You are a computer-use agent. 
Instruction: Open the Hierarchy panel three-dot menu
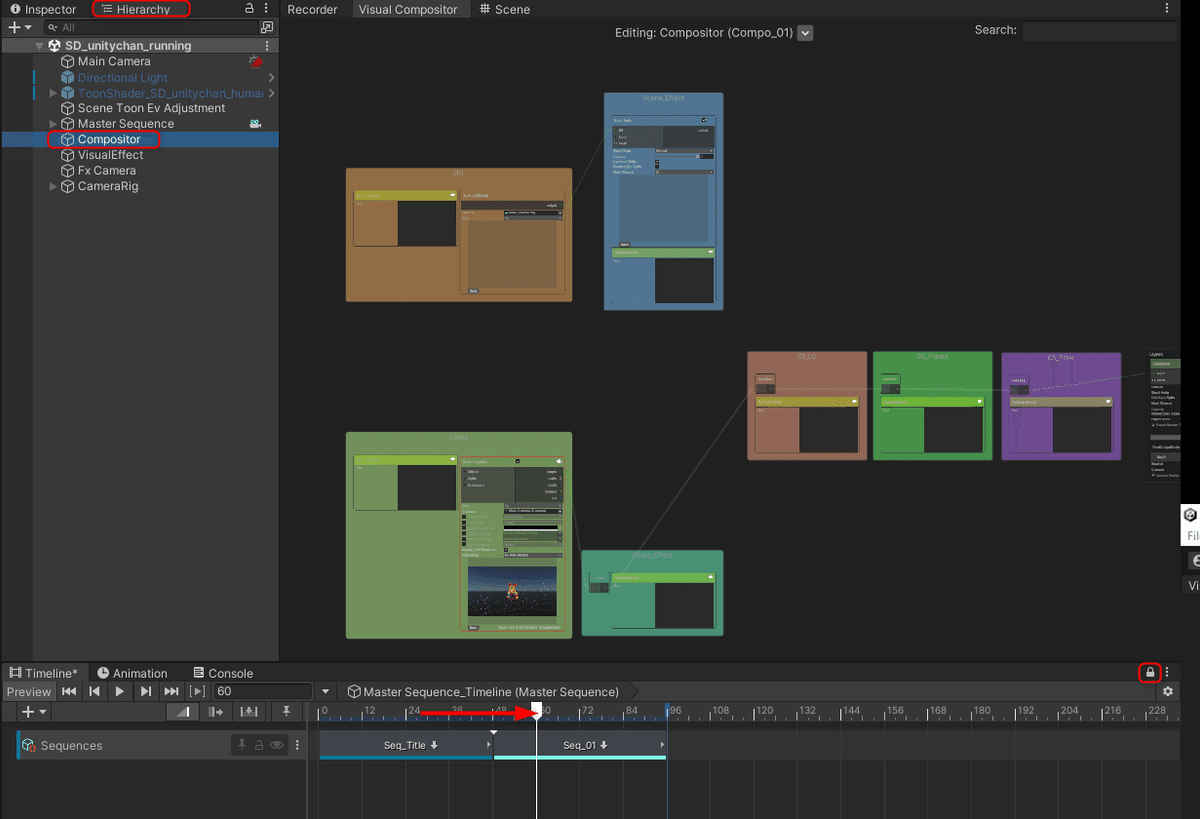click(x=266, y=9)
